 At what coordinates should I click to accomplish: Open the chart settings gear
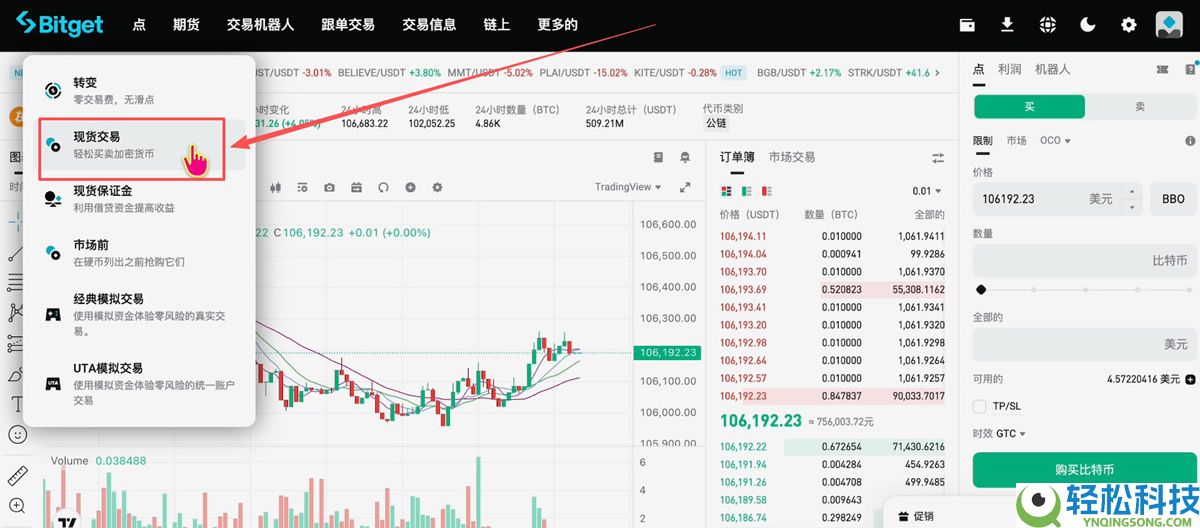[x=437, y=187]
